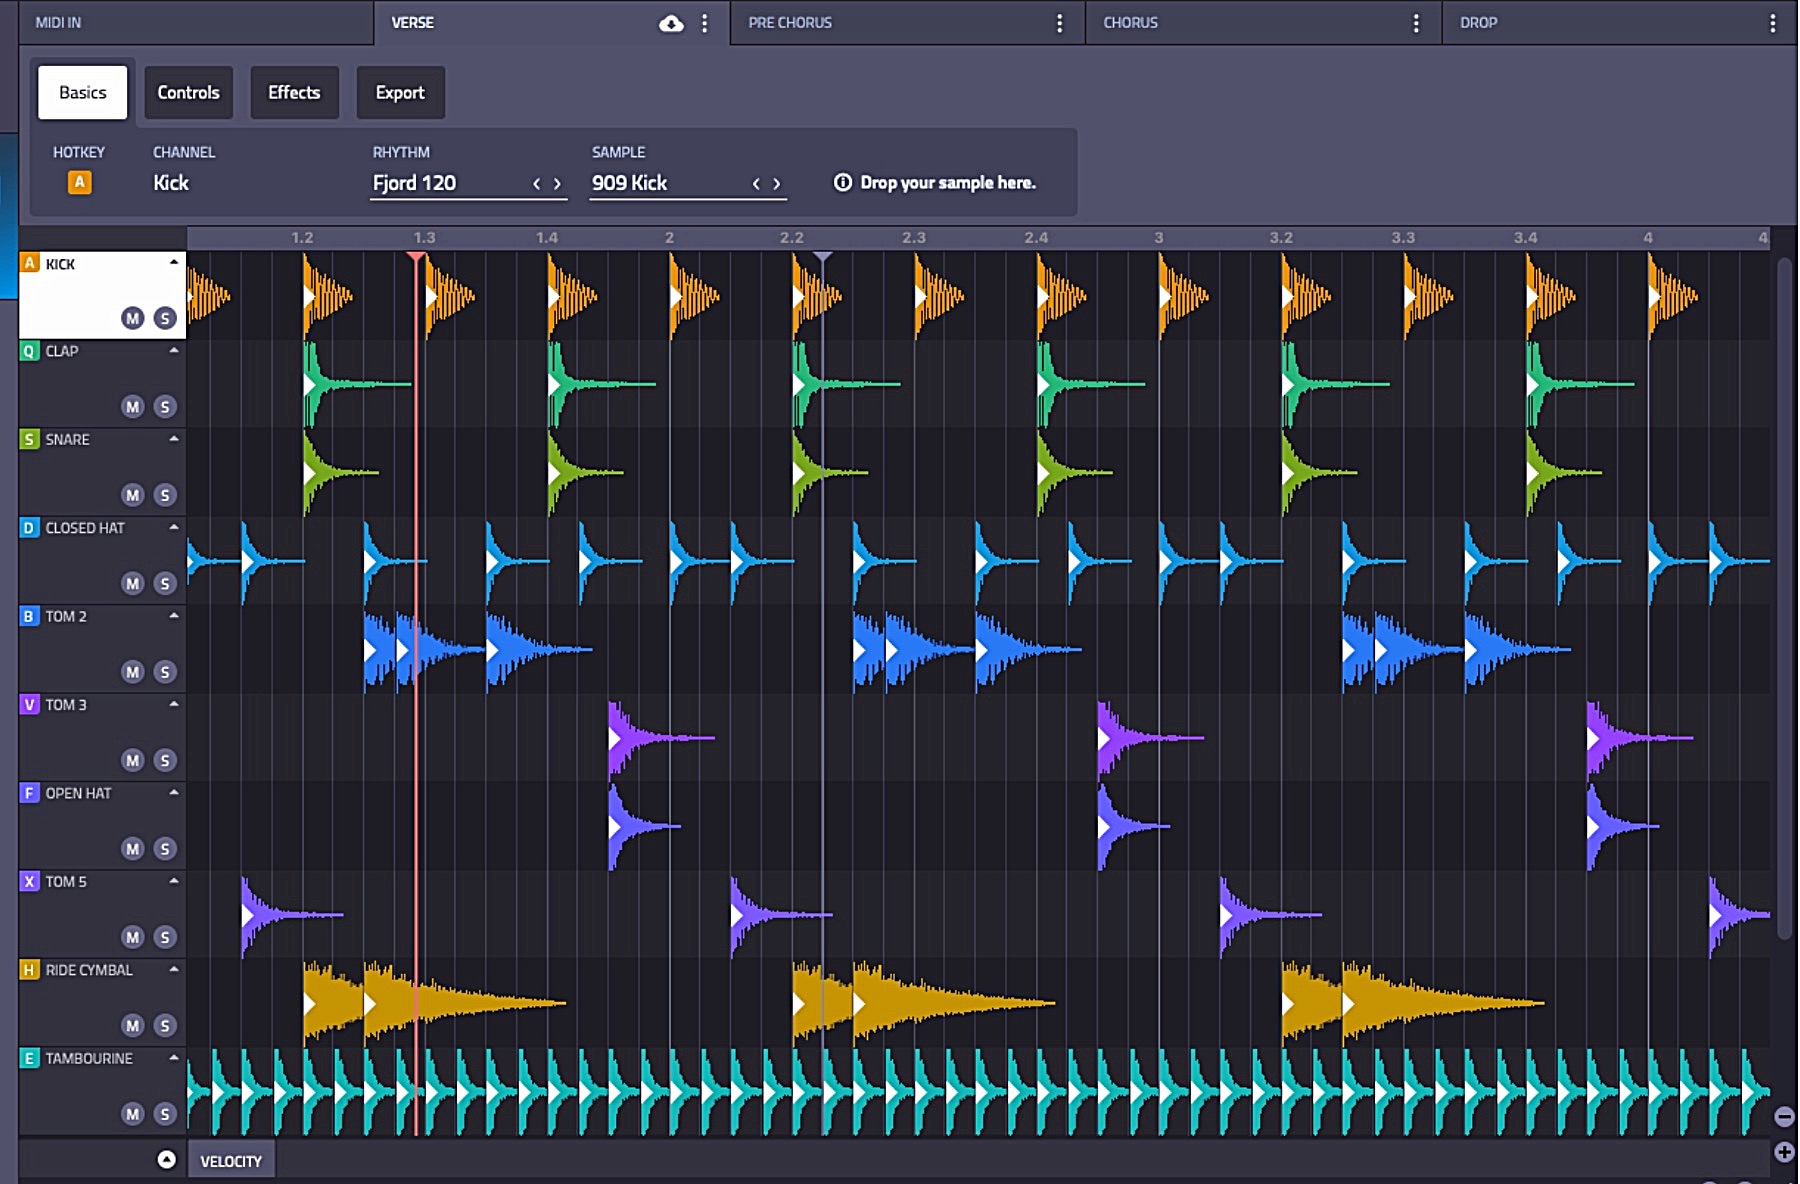Open the Effects tab
Viewport: 1800px width, 1184px height.
click(x=294, y=93)
